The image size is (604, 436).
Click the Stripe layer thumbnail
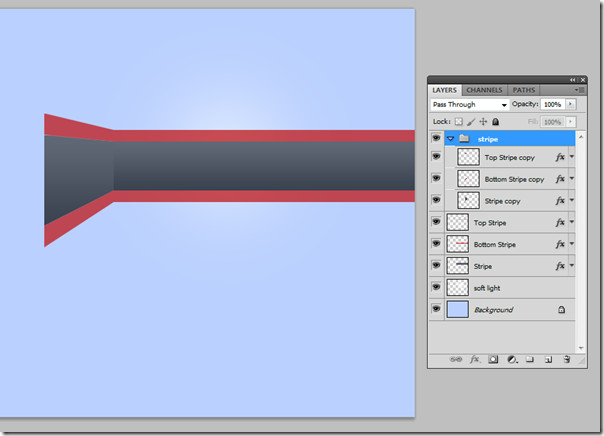point(458,266)
